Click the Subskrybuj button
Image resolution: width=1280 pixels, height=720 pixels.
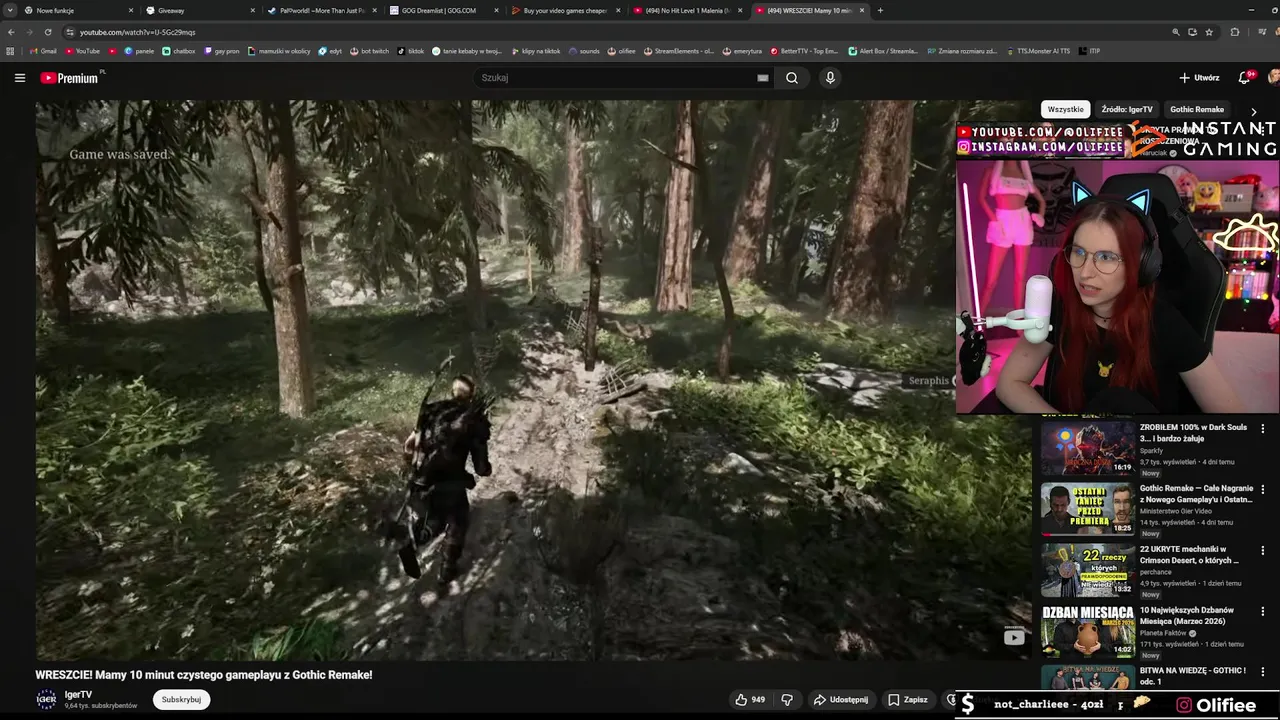pos(181,700)
